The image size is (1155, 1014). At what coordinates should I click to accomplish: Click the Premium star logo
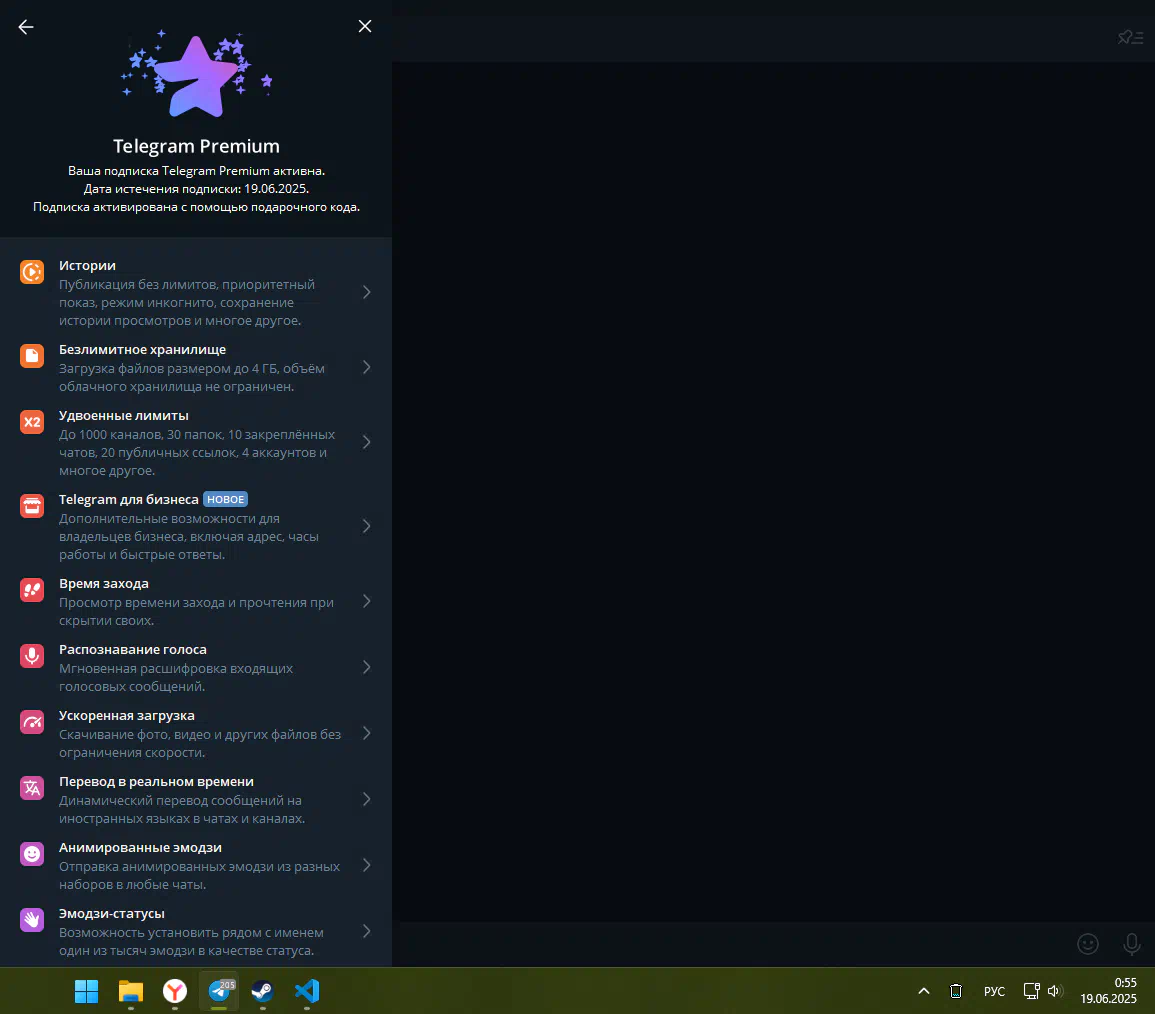point(197,75)
